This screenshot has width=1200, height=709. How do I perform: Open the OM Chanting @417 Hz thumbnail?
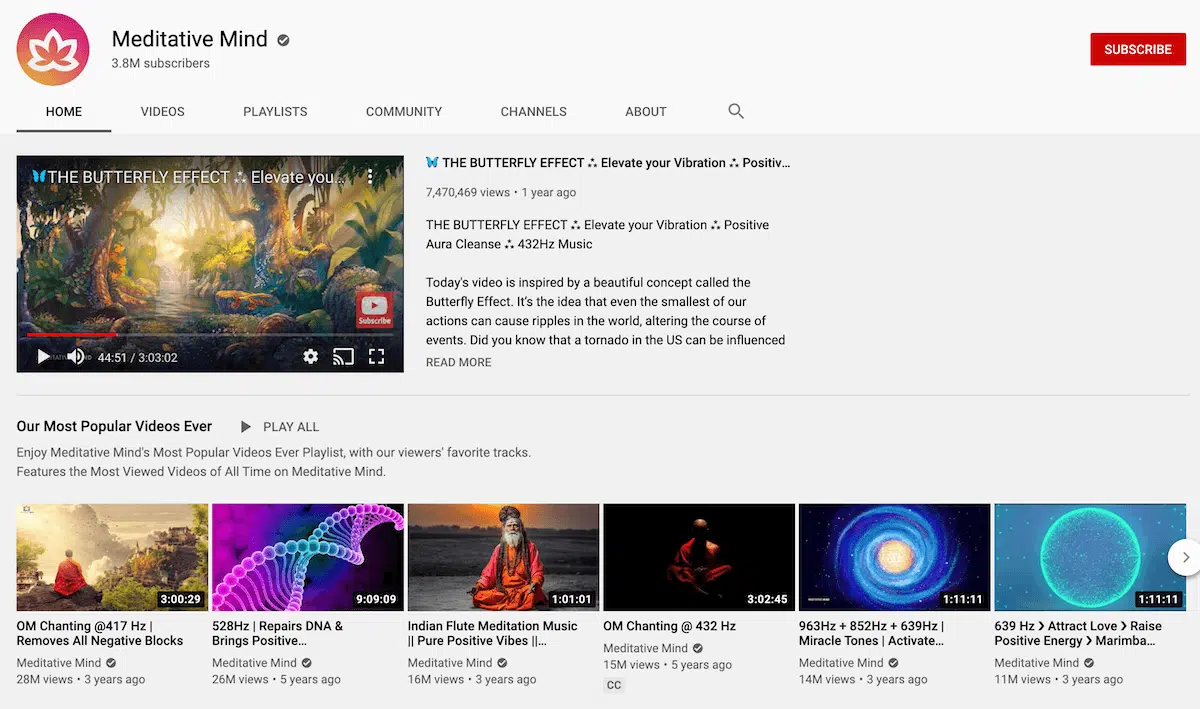point(113,557)
